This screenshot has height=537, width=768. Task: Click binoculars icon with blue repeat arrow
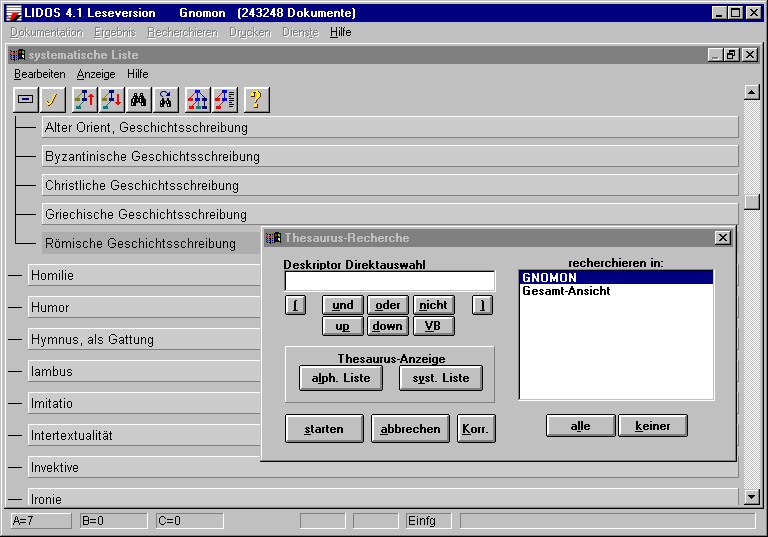pos(166,100)
